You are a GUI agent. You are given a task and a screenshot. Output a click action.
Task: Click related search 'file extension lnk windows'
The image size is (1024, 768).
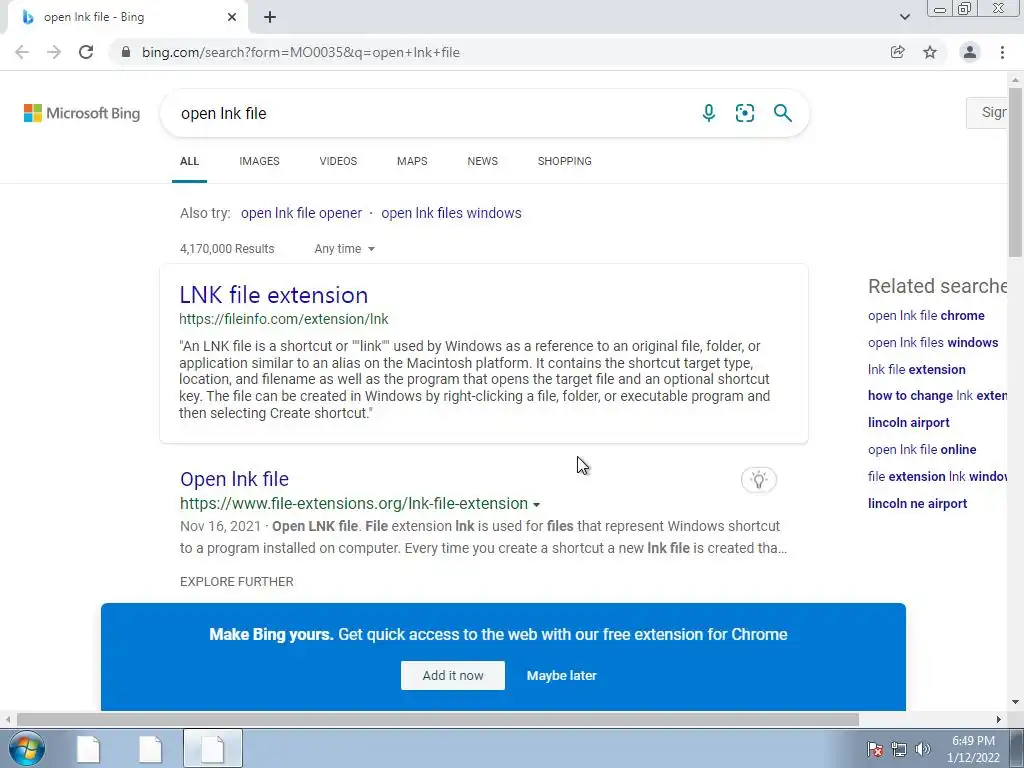(938, 476)
